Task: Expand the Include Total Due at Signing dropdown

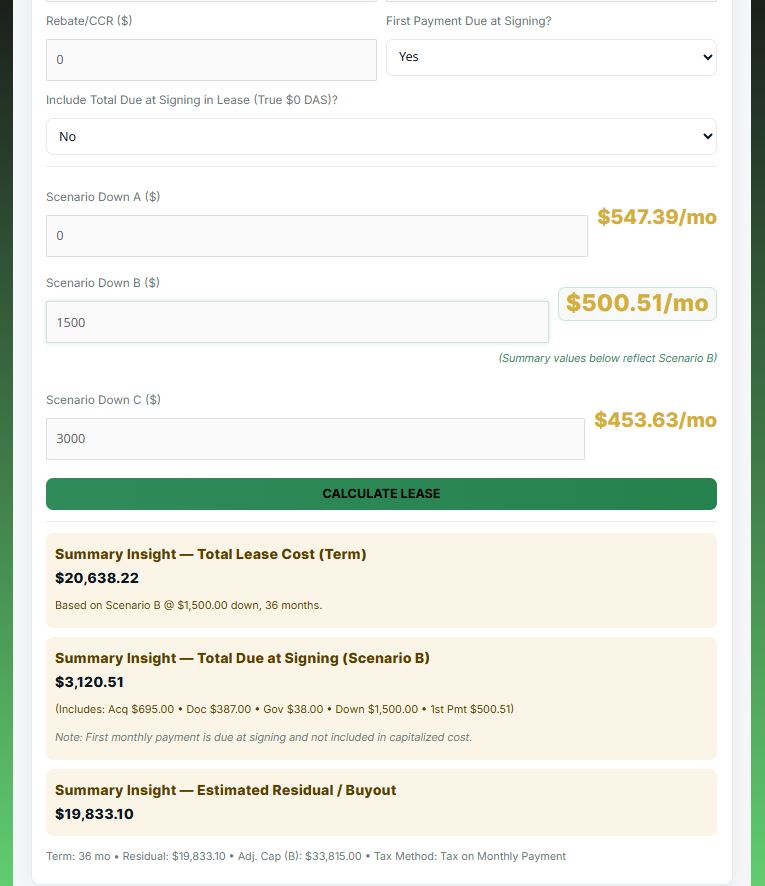Action: (x=381, y=137)
